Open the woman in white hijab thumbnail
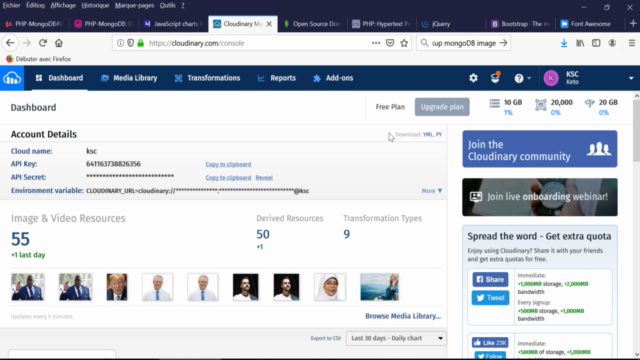The width and height of the screenshot is (640, 360). pos(330,287)
